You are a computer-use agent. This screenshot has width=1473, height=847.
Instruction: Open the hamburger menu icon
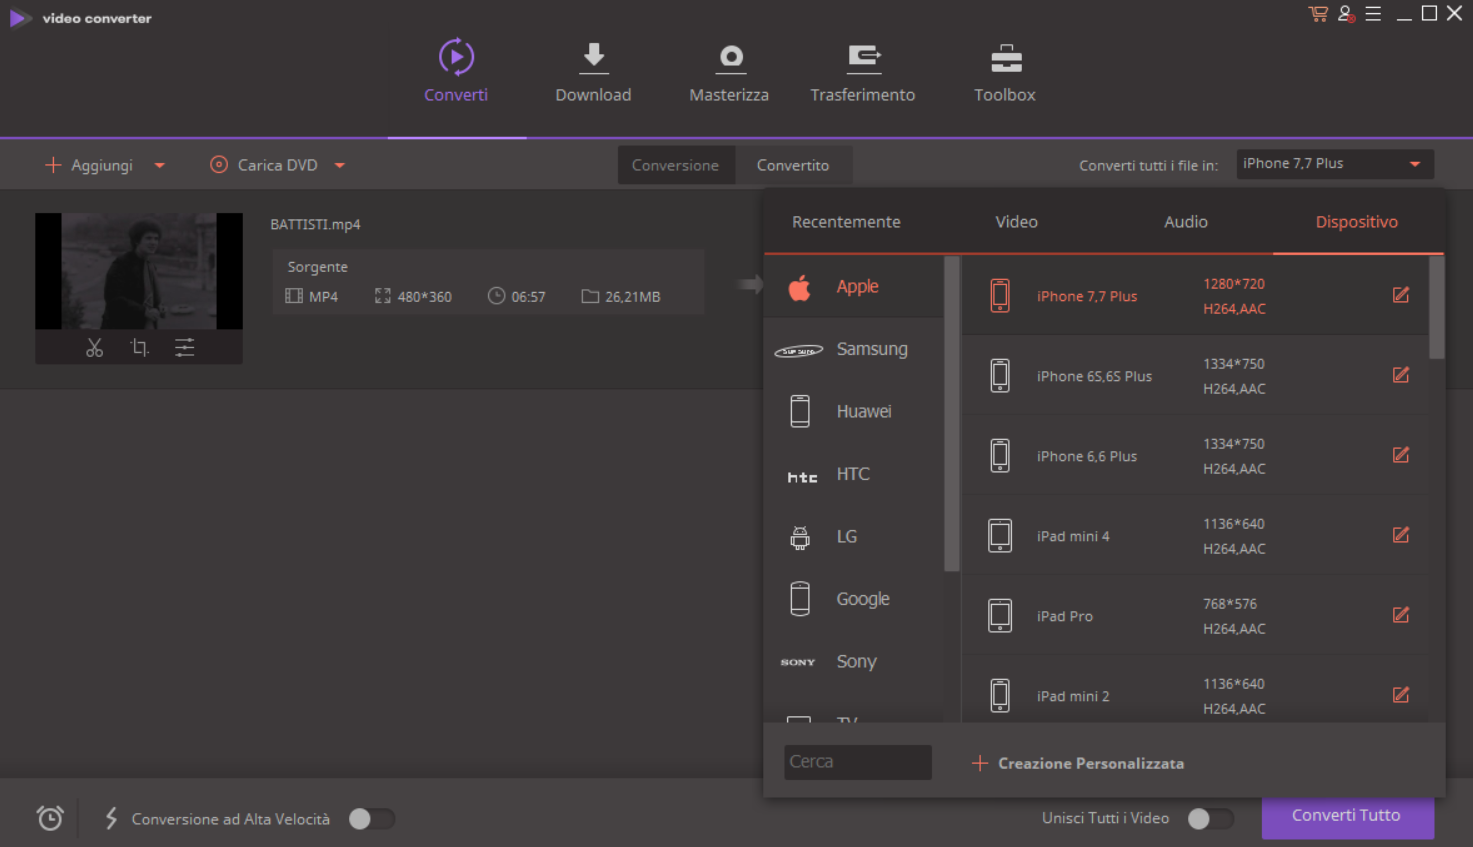[x=1373, y=14]
